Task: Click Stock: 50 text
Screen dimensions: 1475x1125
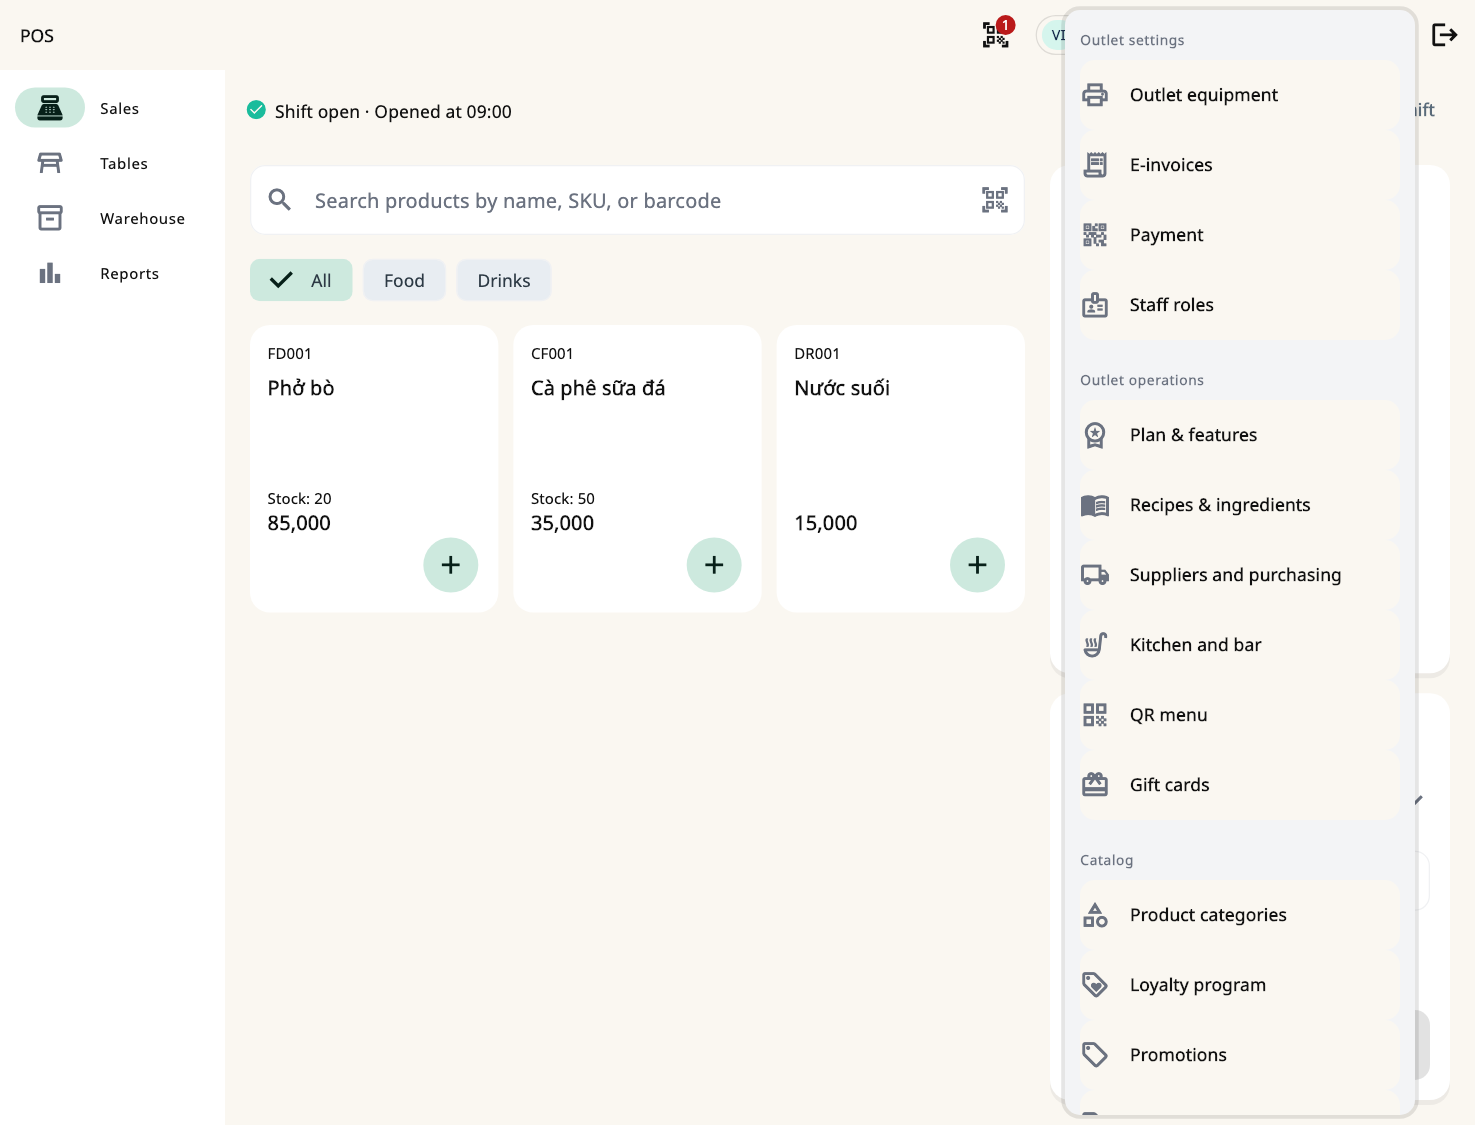Action: click(x=562, y=498)
